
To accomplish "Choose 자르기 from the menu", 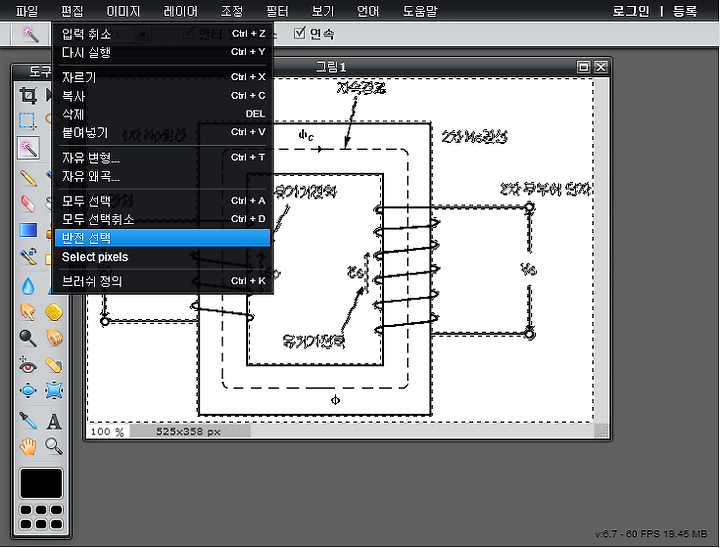I will (163, 77).
